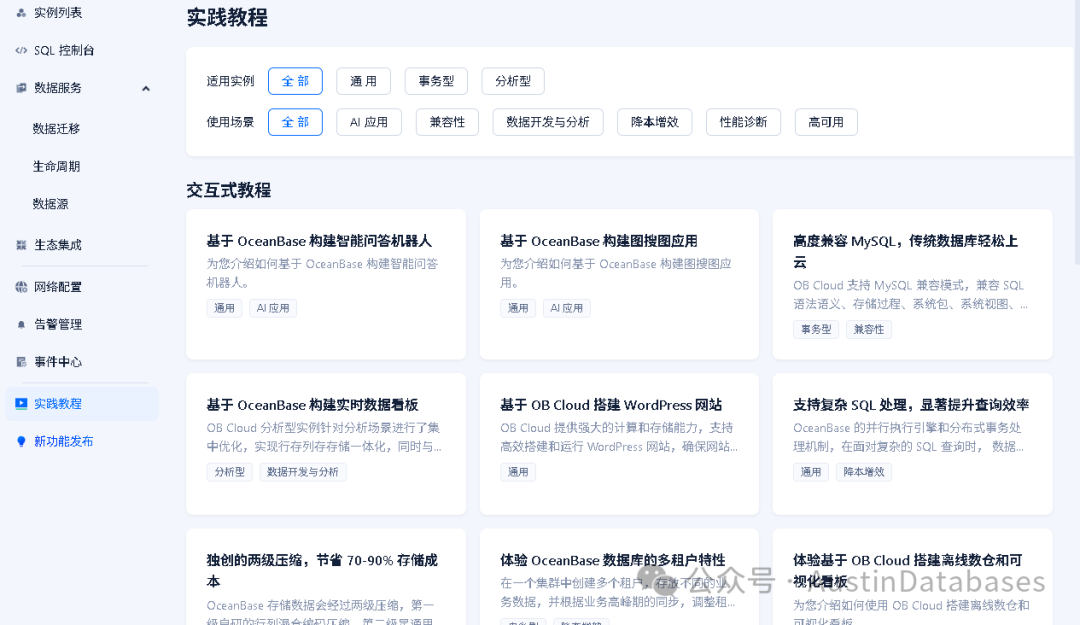Screen dimensions: 1080x625
Task: Open 构建智能问答机器人 tutorial card
Action: (326, 284)
